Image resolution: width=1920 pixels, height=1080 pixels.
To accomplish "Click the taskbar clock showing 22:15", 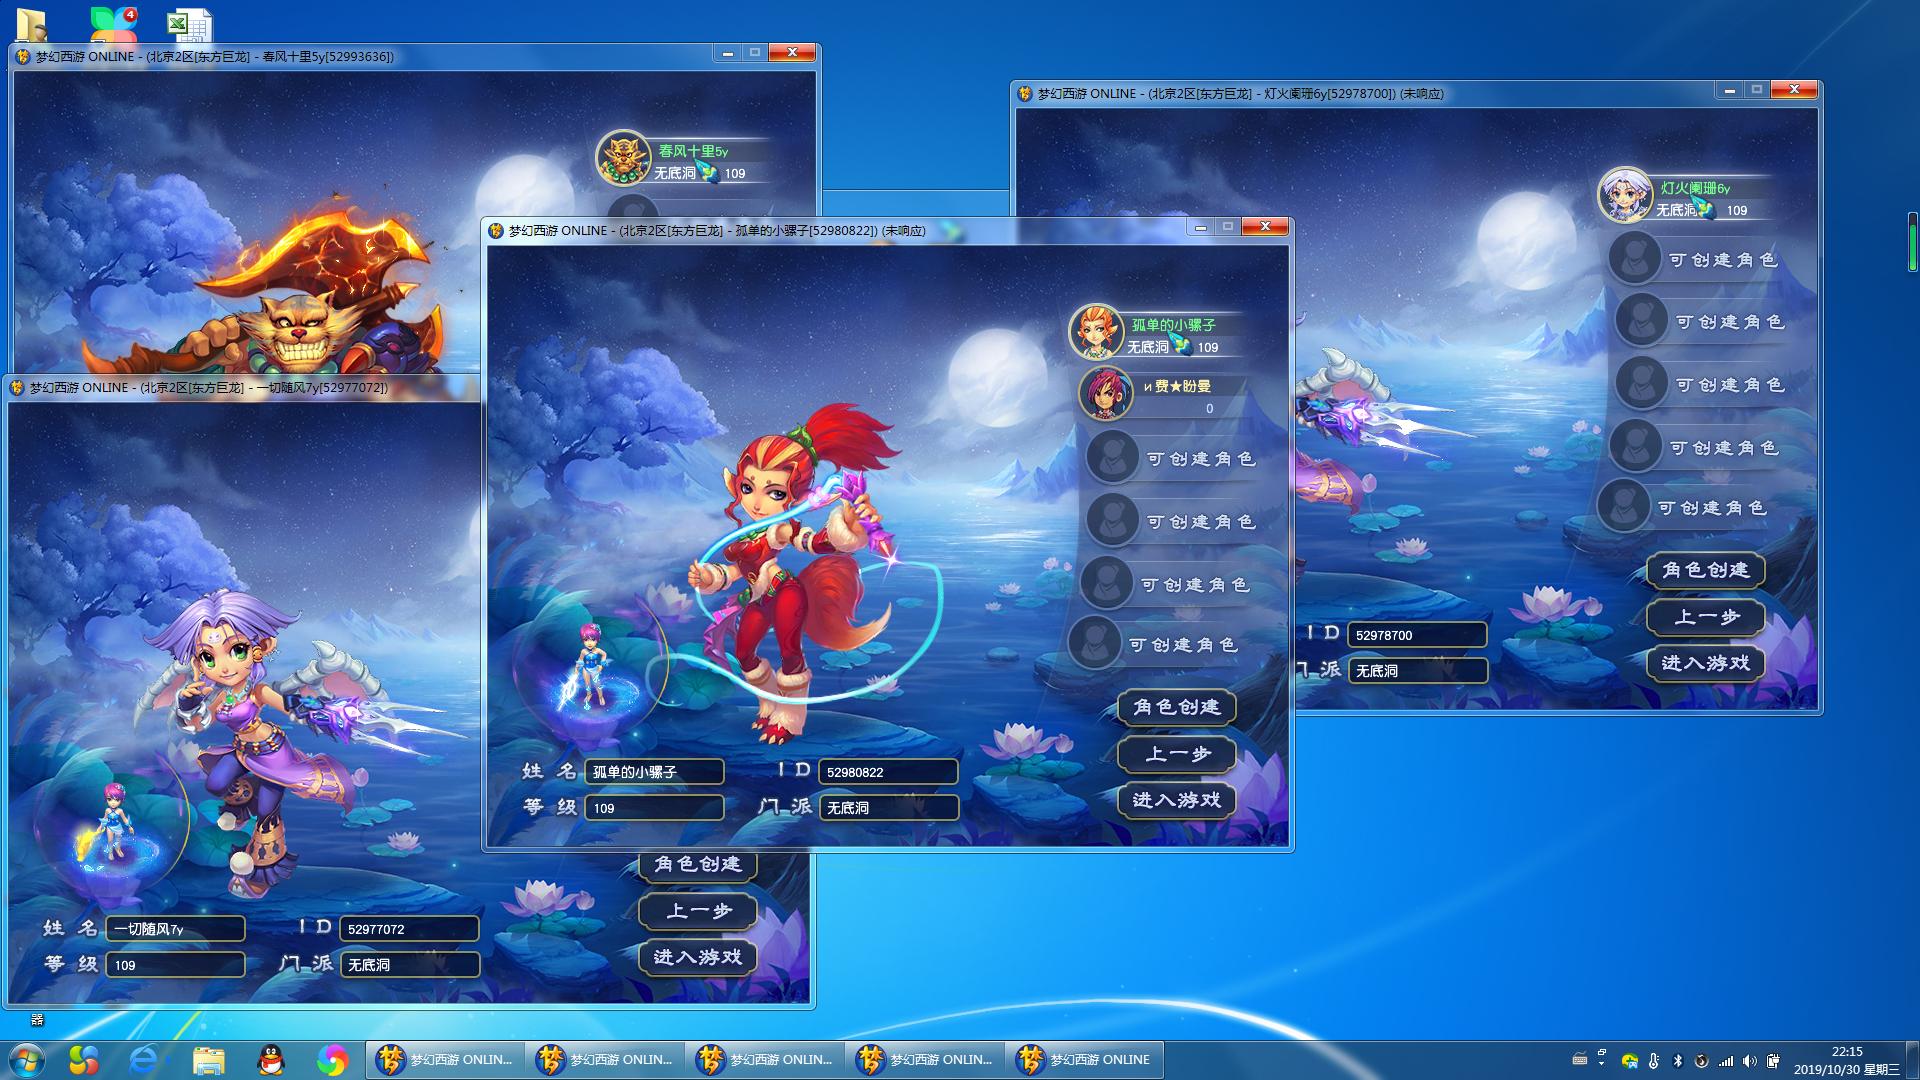I will tap(1846, 1060).
